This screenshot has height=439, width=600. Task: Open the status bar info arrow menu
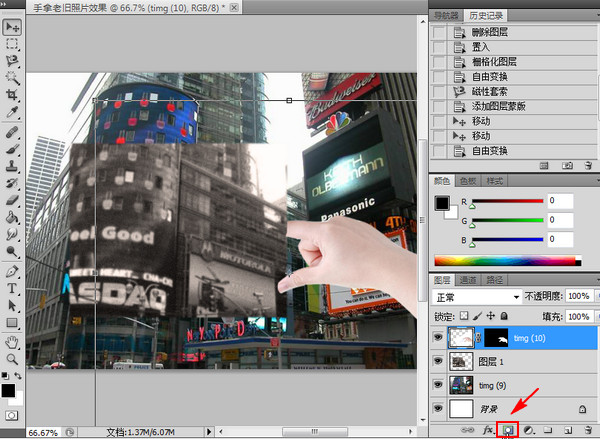point(209,432)
